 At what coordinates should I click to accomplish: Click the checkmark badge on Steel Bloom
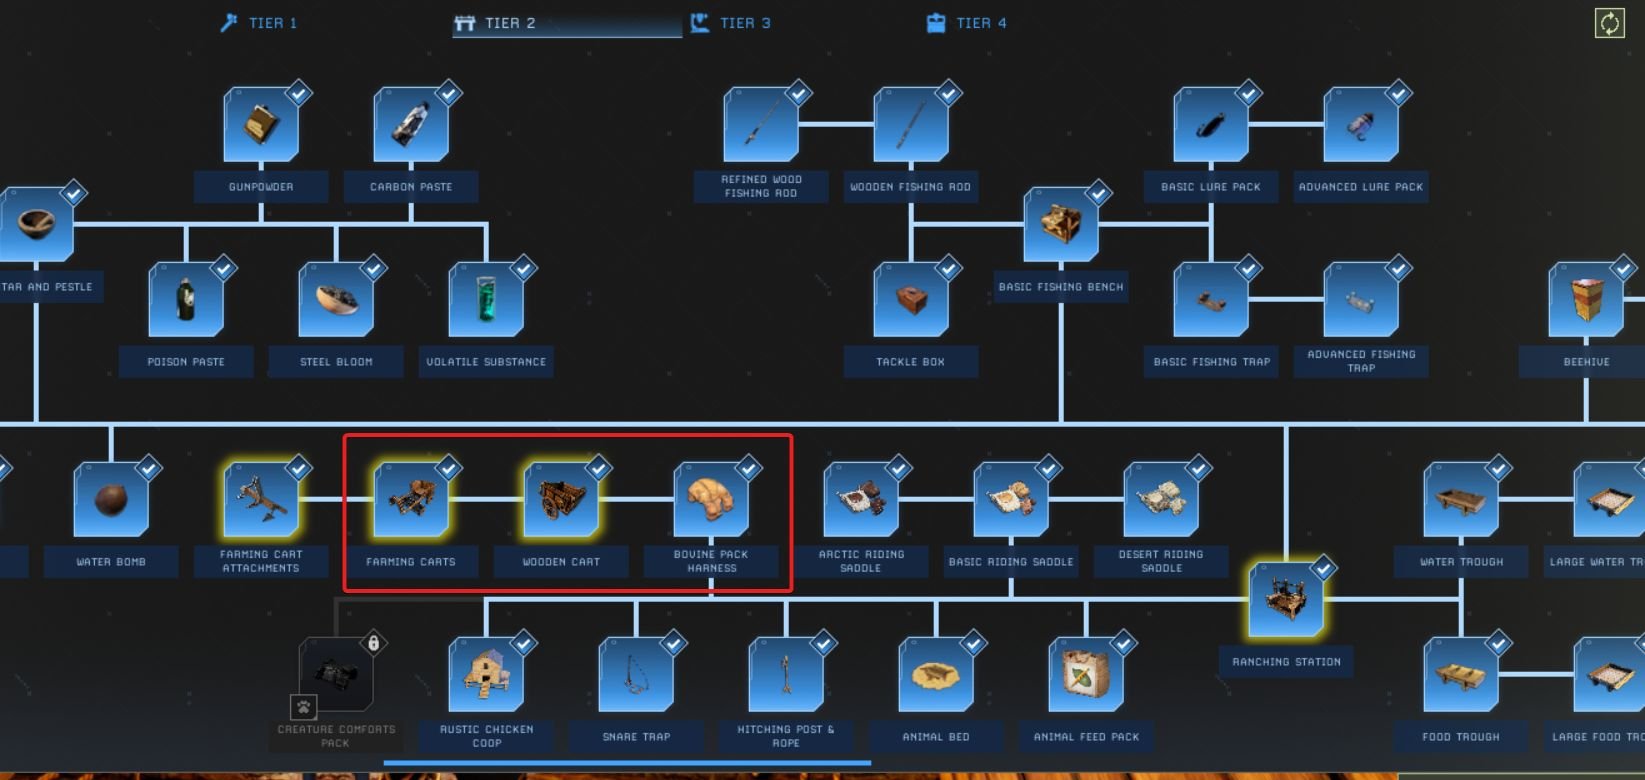[x=373, y=269]
